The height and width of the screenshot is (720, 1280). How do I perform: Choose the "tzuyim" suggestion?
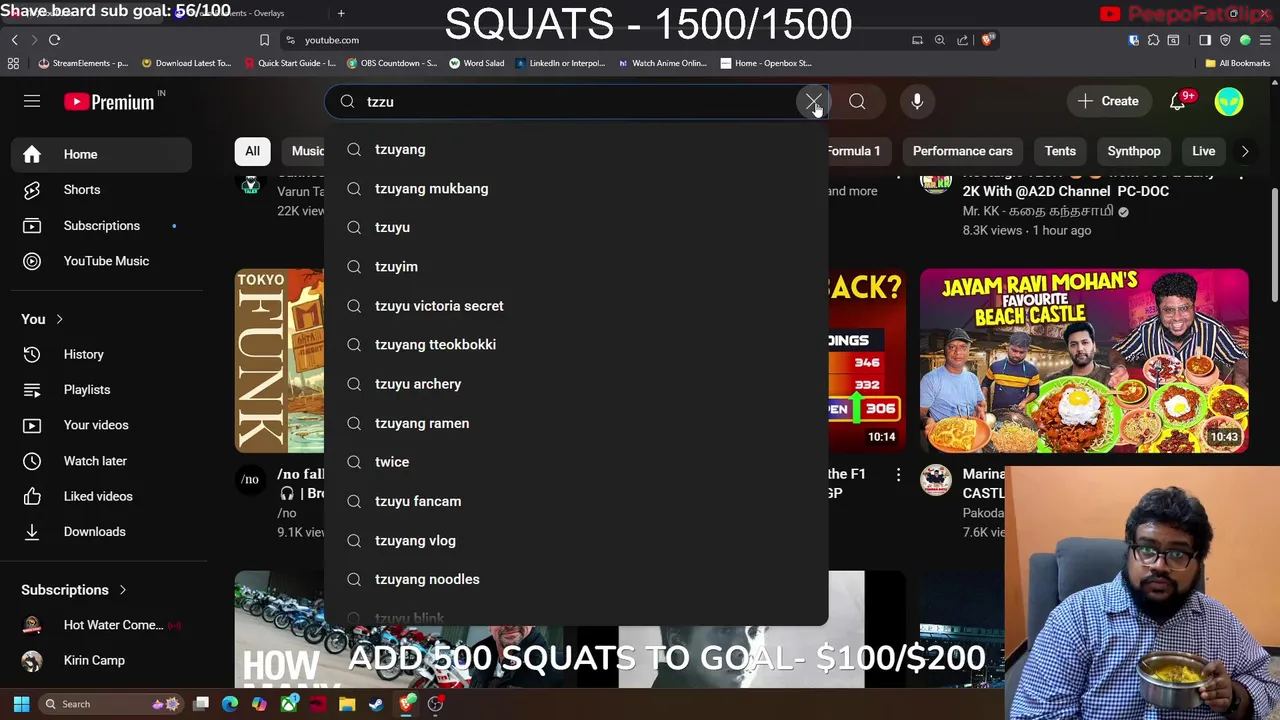576,266
